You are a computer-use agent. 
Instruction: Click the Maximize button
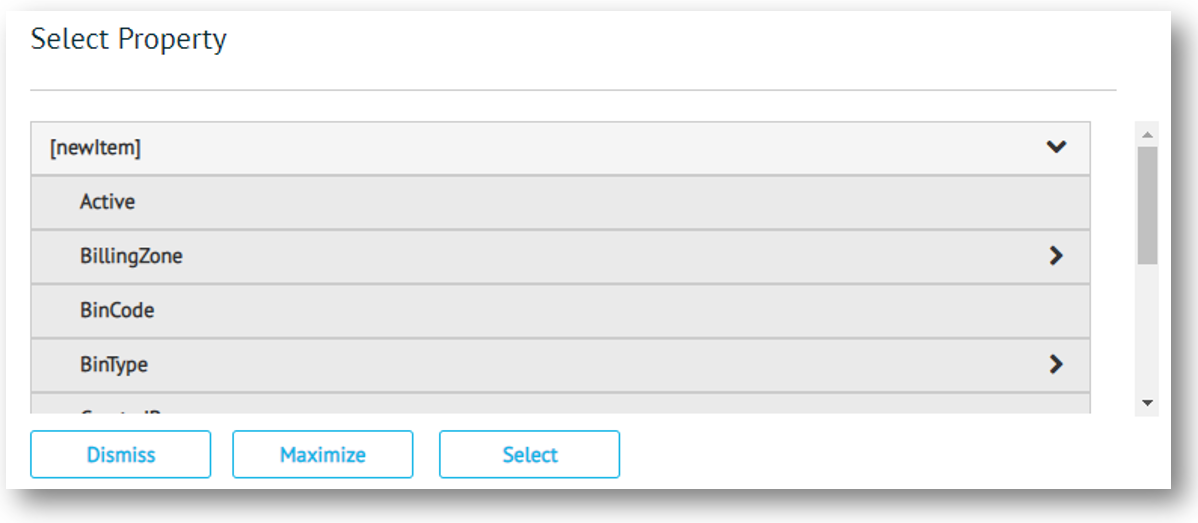pyautogui.click(x=322, y=455)
